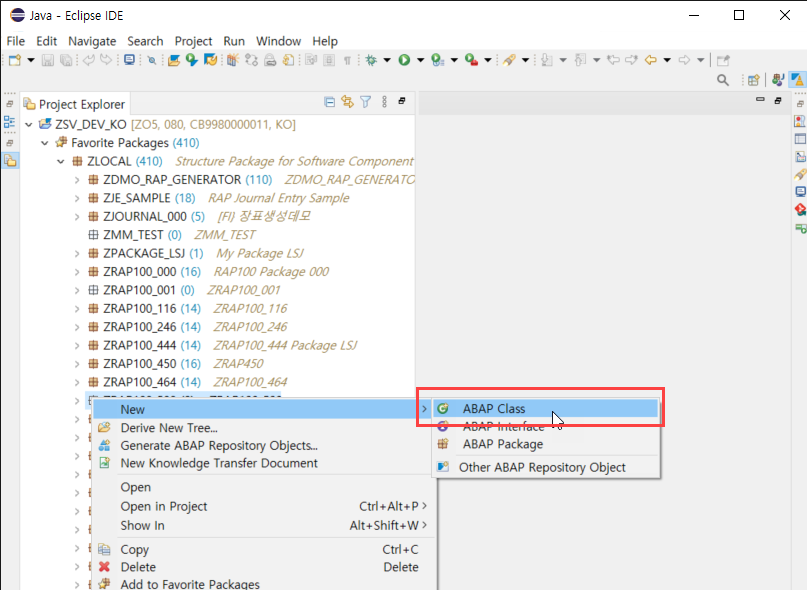Click the Search flashlight toolbar icon
Screen dimensions: 807x590
coord(509,60)
